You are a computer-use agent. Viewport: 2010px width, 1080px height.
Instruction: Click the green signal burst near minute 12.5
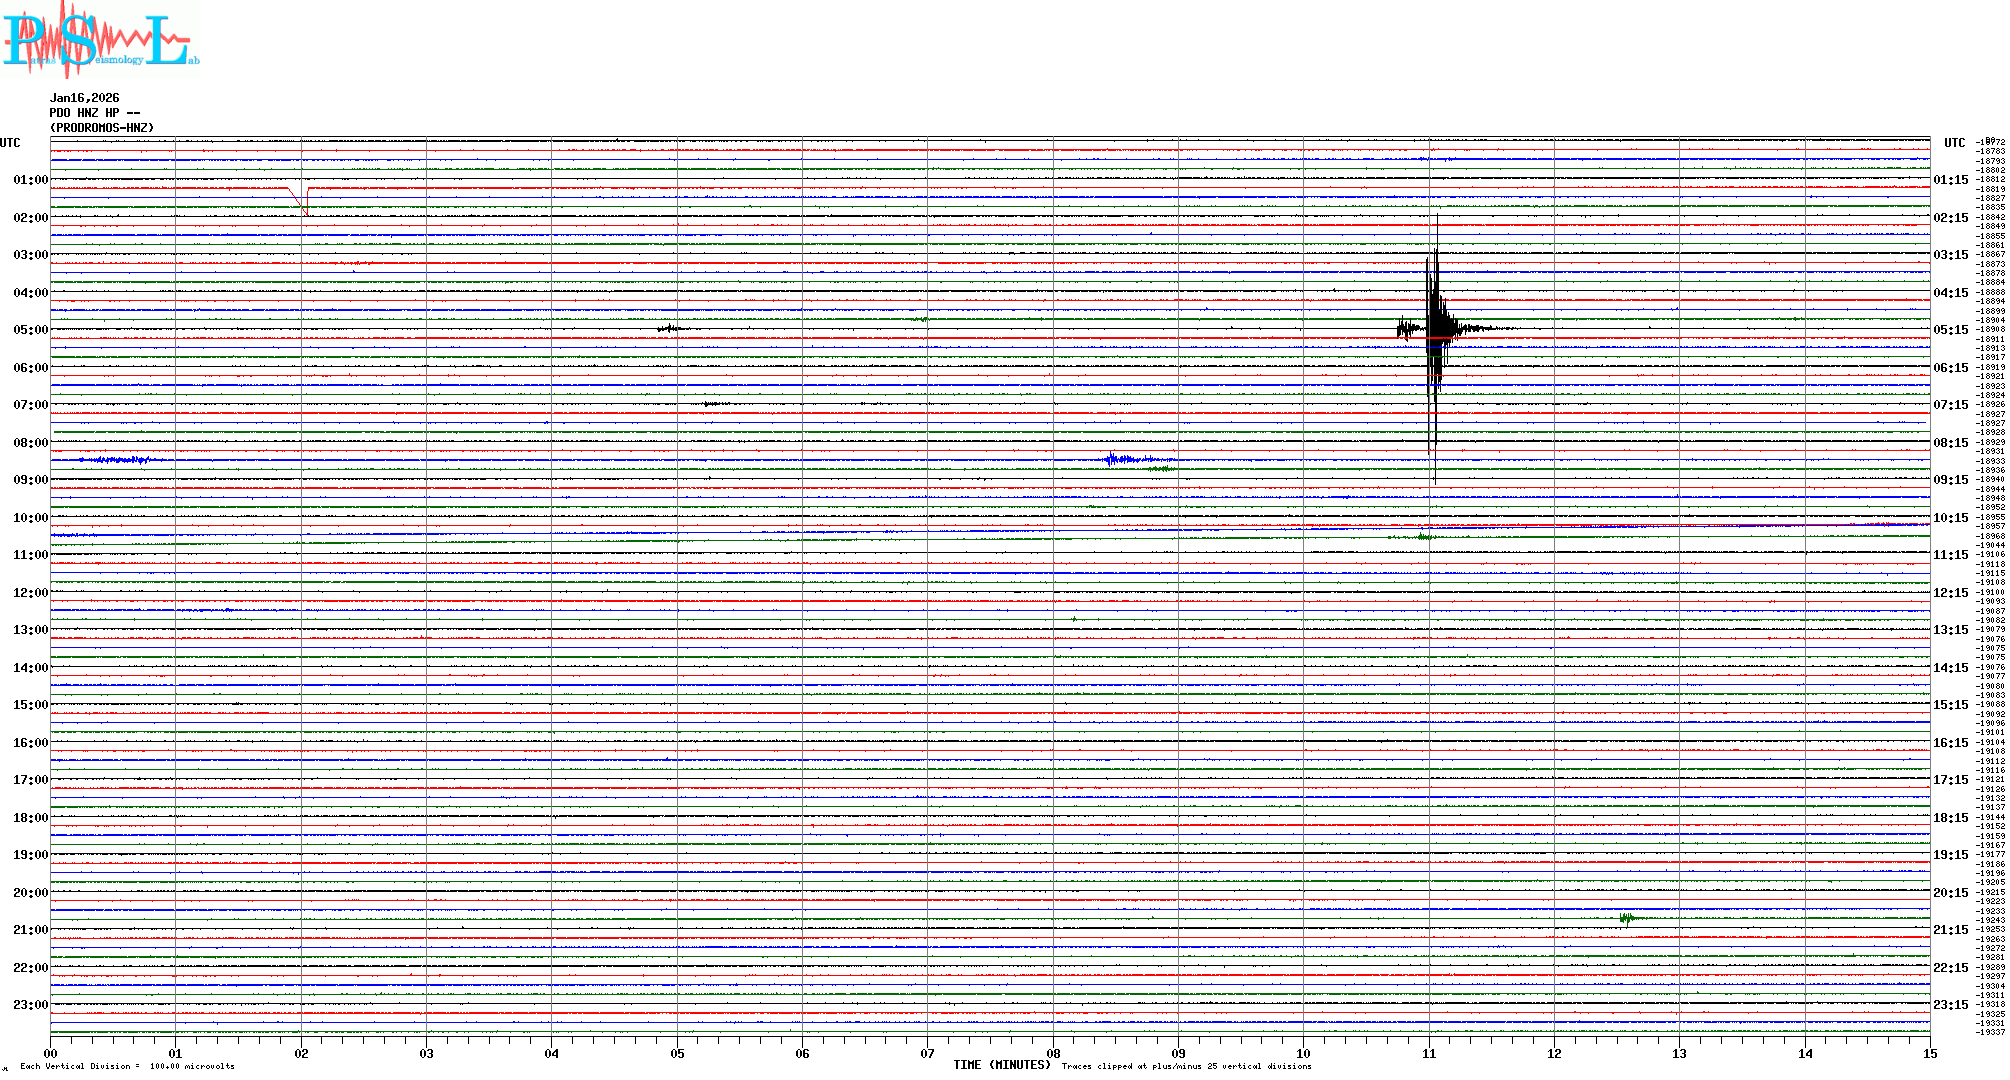1627,918
